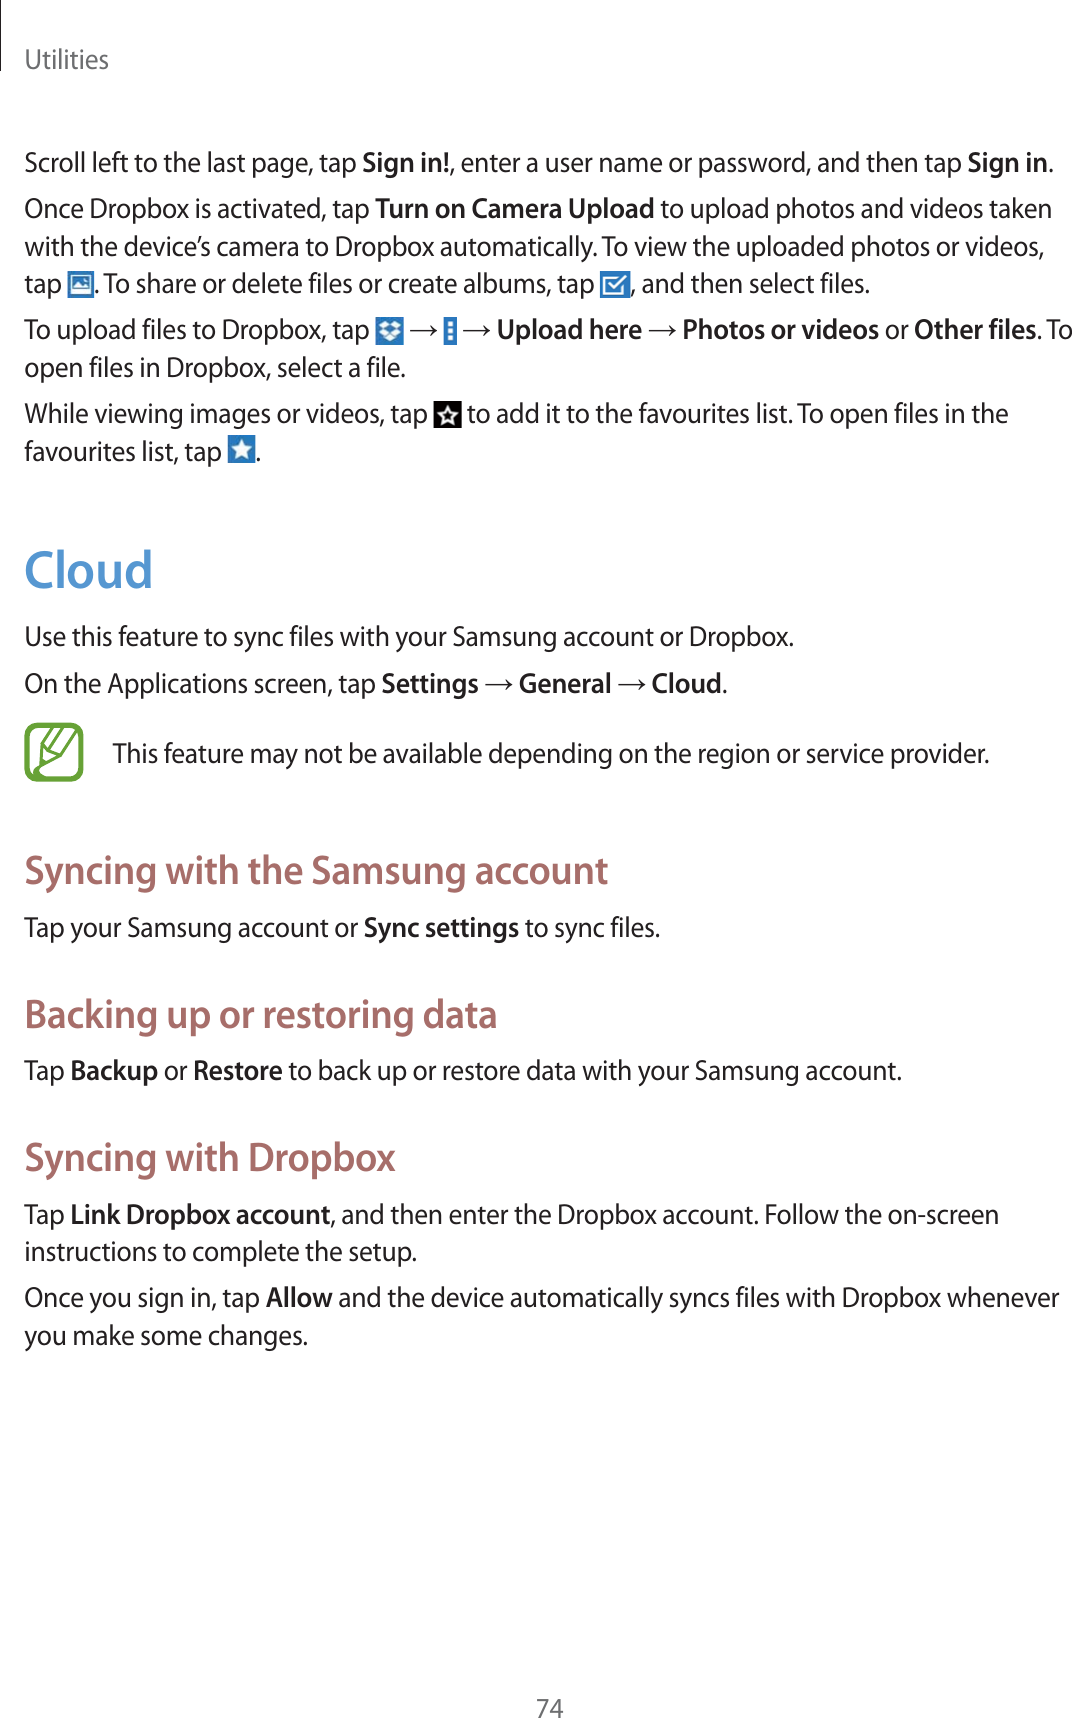Click the bold 'Turn on Camera Upload' text
This screenshot has width=1072, height=1718.
(514, 209)
